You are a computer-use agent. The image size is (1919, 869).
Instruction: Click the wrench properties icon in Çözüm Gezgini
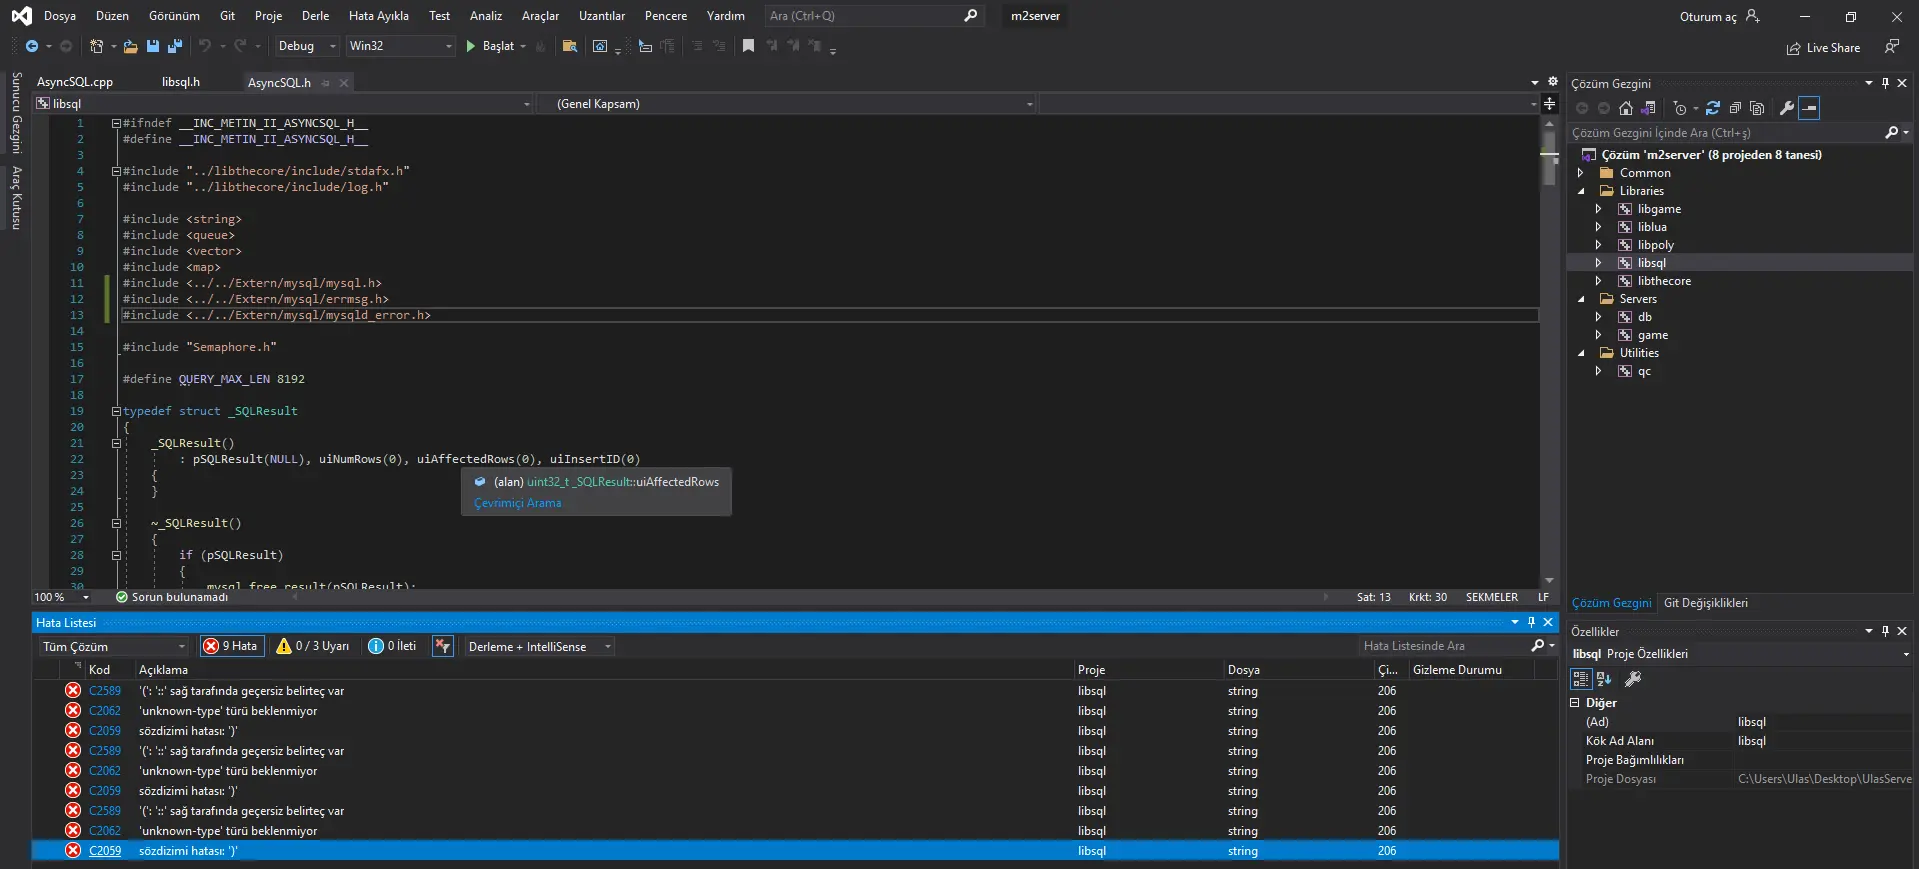pyautogui.click(x=1787, y=108)
